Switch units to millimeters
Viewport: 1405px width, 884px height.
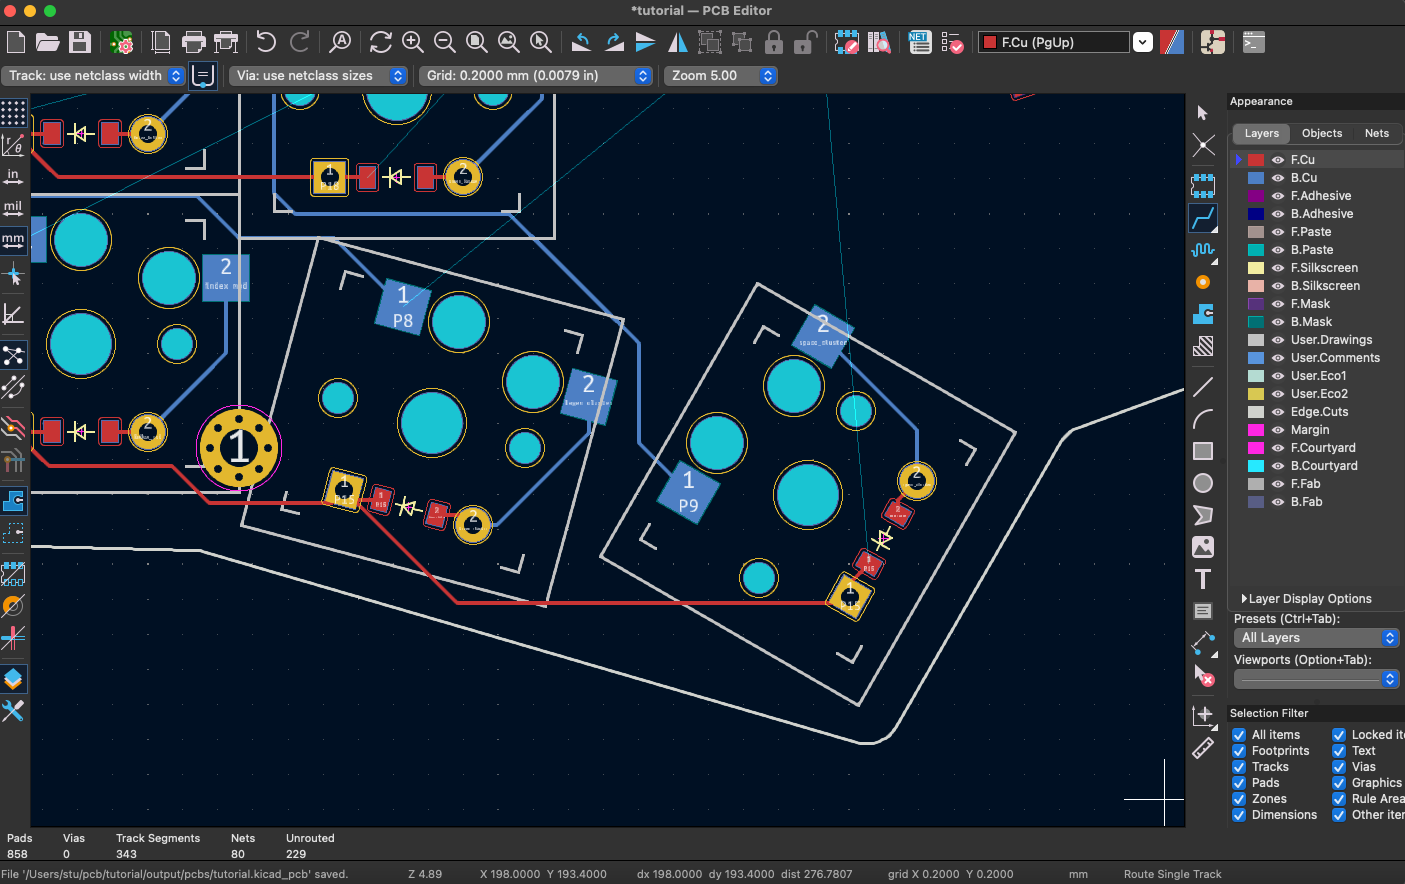click(13, 240)
